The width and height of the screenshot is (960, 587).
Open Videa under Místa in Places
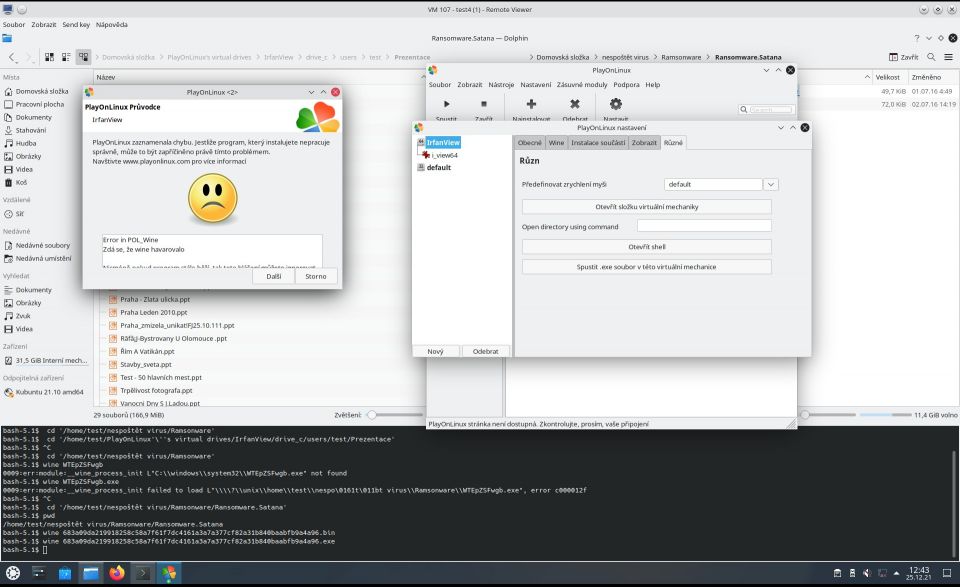point(24,170)
